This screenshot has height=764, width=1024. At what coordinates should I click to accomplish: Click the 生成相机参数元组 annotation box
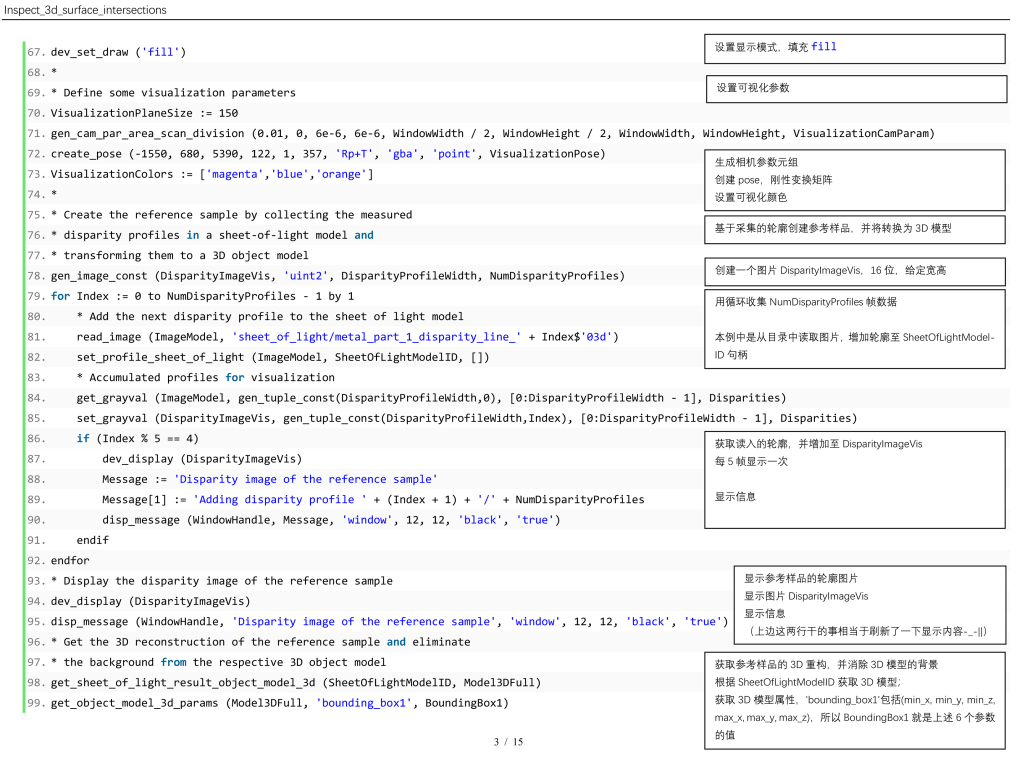854,180
